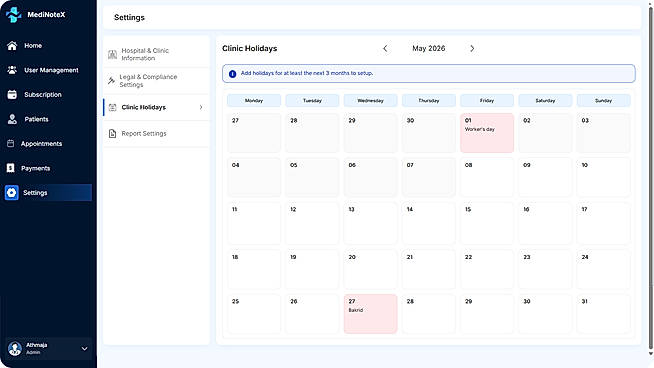The width and height of the screenshot is (654, 368).
Task: Click the Home house icon
Action: [12, 45]
